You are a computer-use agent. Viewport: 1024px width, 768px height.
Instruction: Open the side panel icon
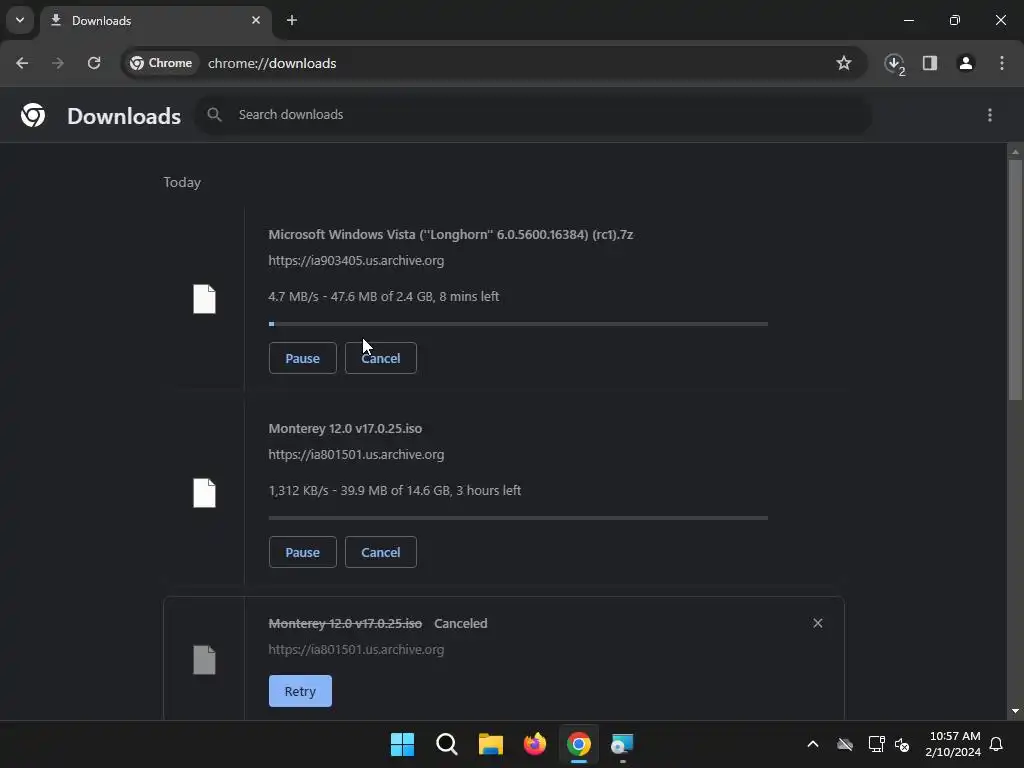[930, 63]
